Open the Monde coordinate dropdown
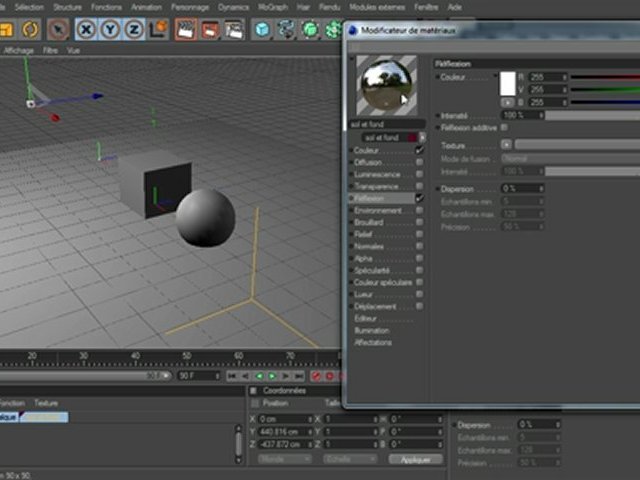This screenshot has width=640, height=480. (284, 459)
